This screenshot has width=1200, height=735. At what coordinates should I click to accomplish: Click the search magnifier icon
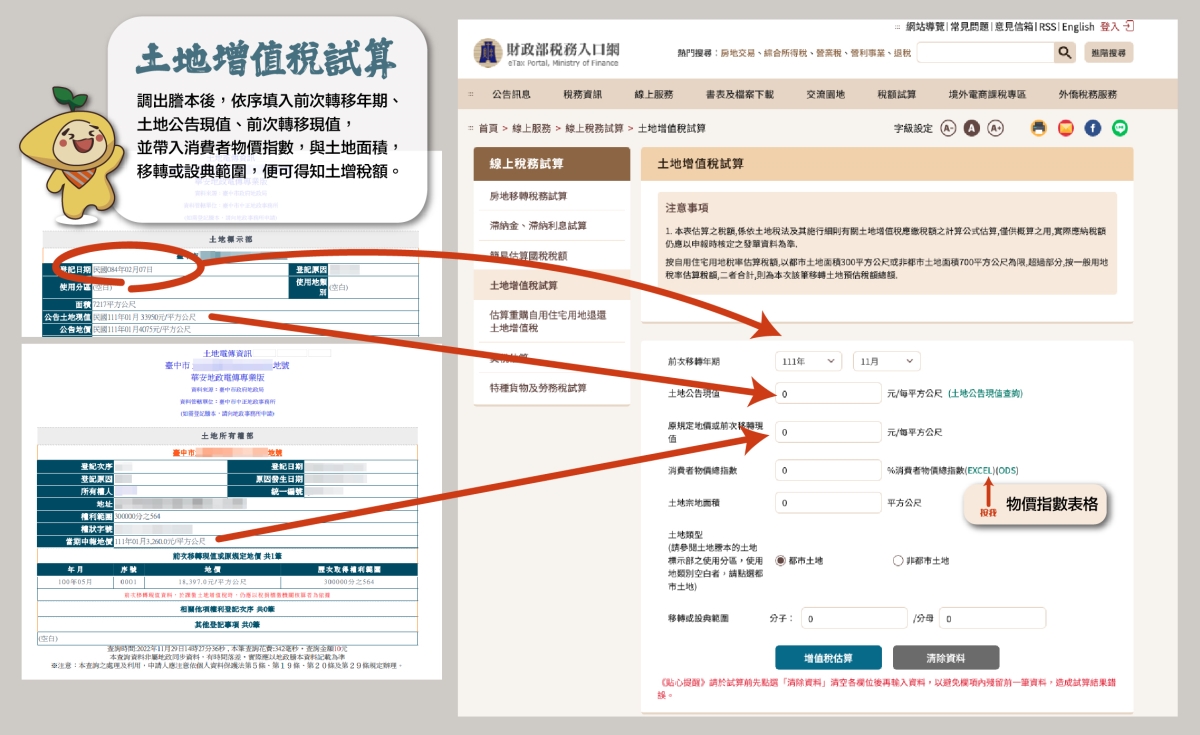pyautogui.click(x=1065, y=53)
